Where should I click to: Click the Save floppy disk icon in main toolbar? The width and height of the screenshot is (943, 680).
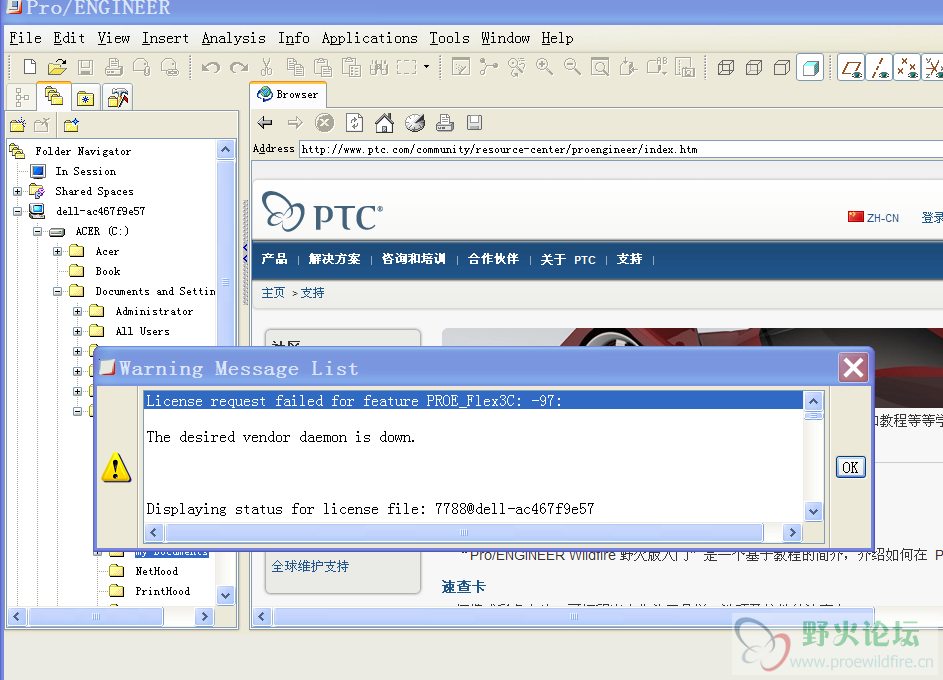point(85,67)
